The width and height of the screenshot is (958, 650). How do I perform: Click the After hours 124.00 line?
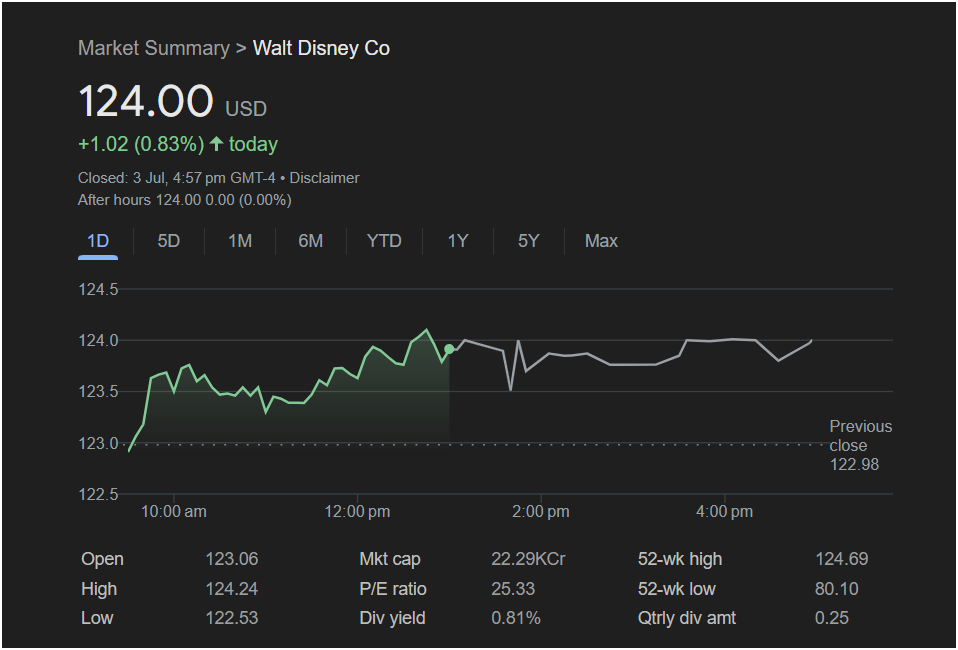185,200
